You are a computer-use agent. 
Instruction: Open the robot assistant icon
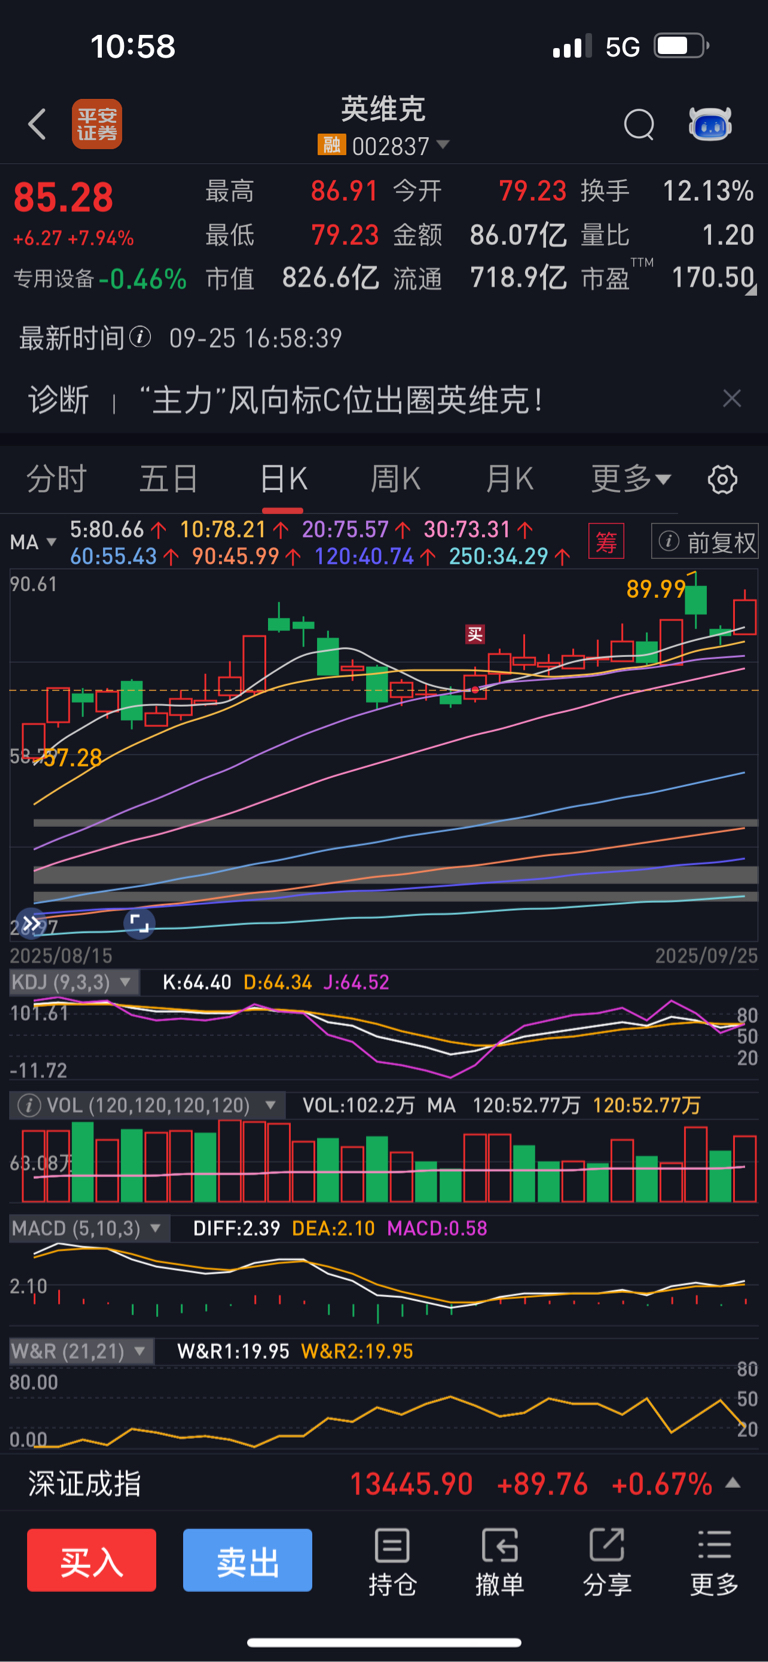(710, 124)
